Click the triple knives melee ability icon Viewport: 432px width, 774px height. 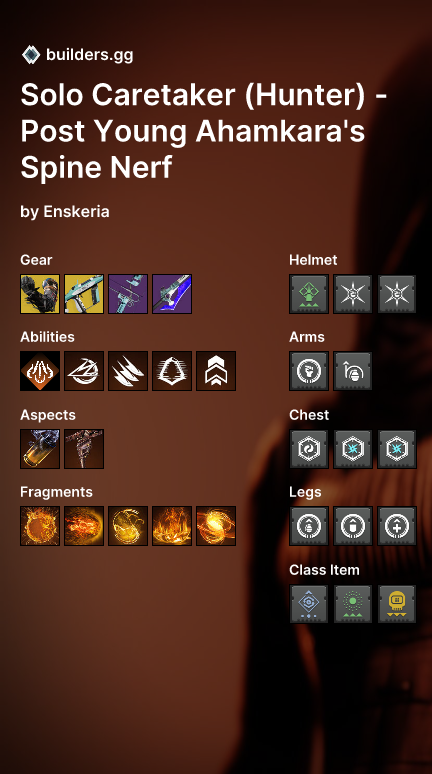tap(128, 371)
